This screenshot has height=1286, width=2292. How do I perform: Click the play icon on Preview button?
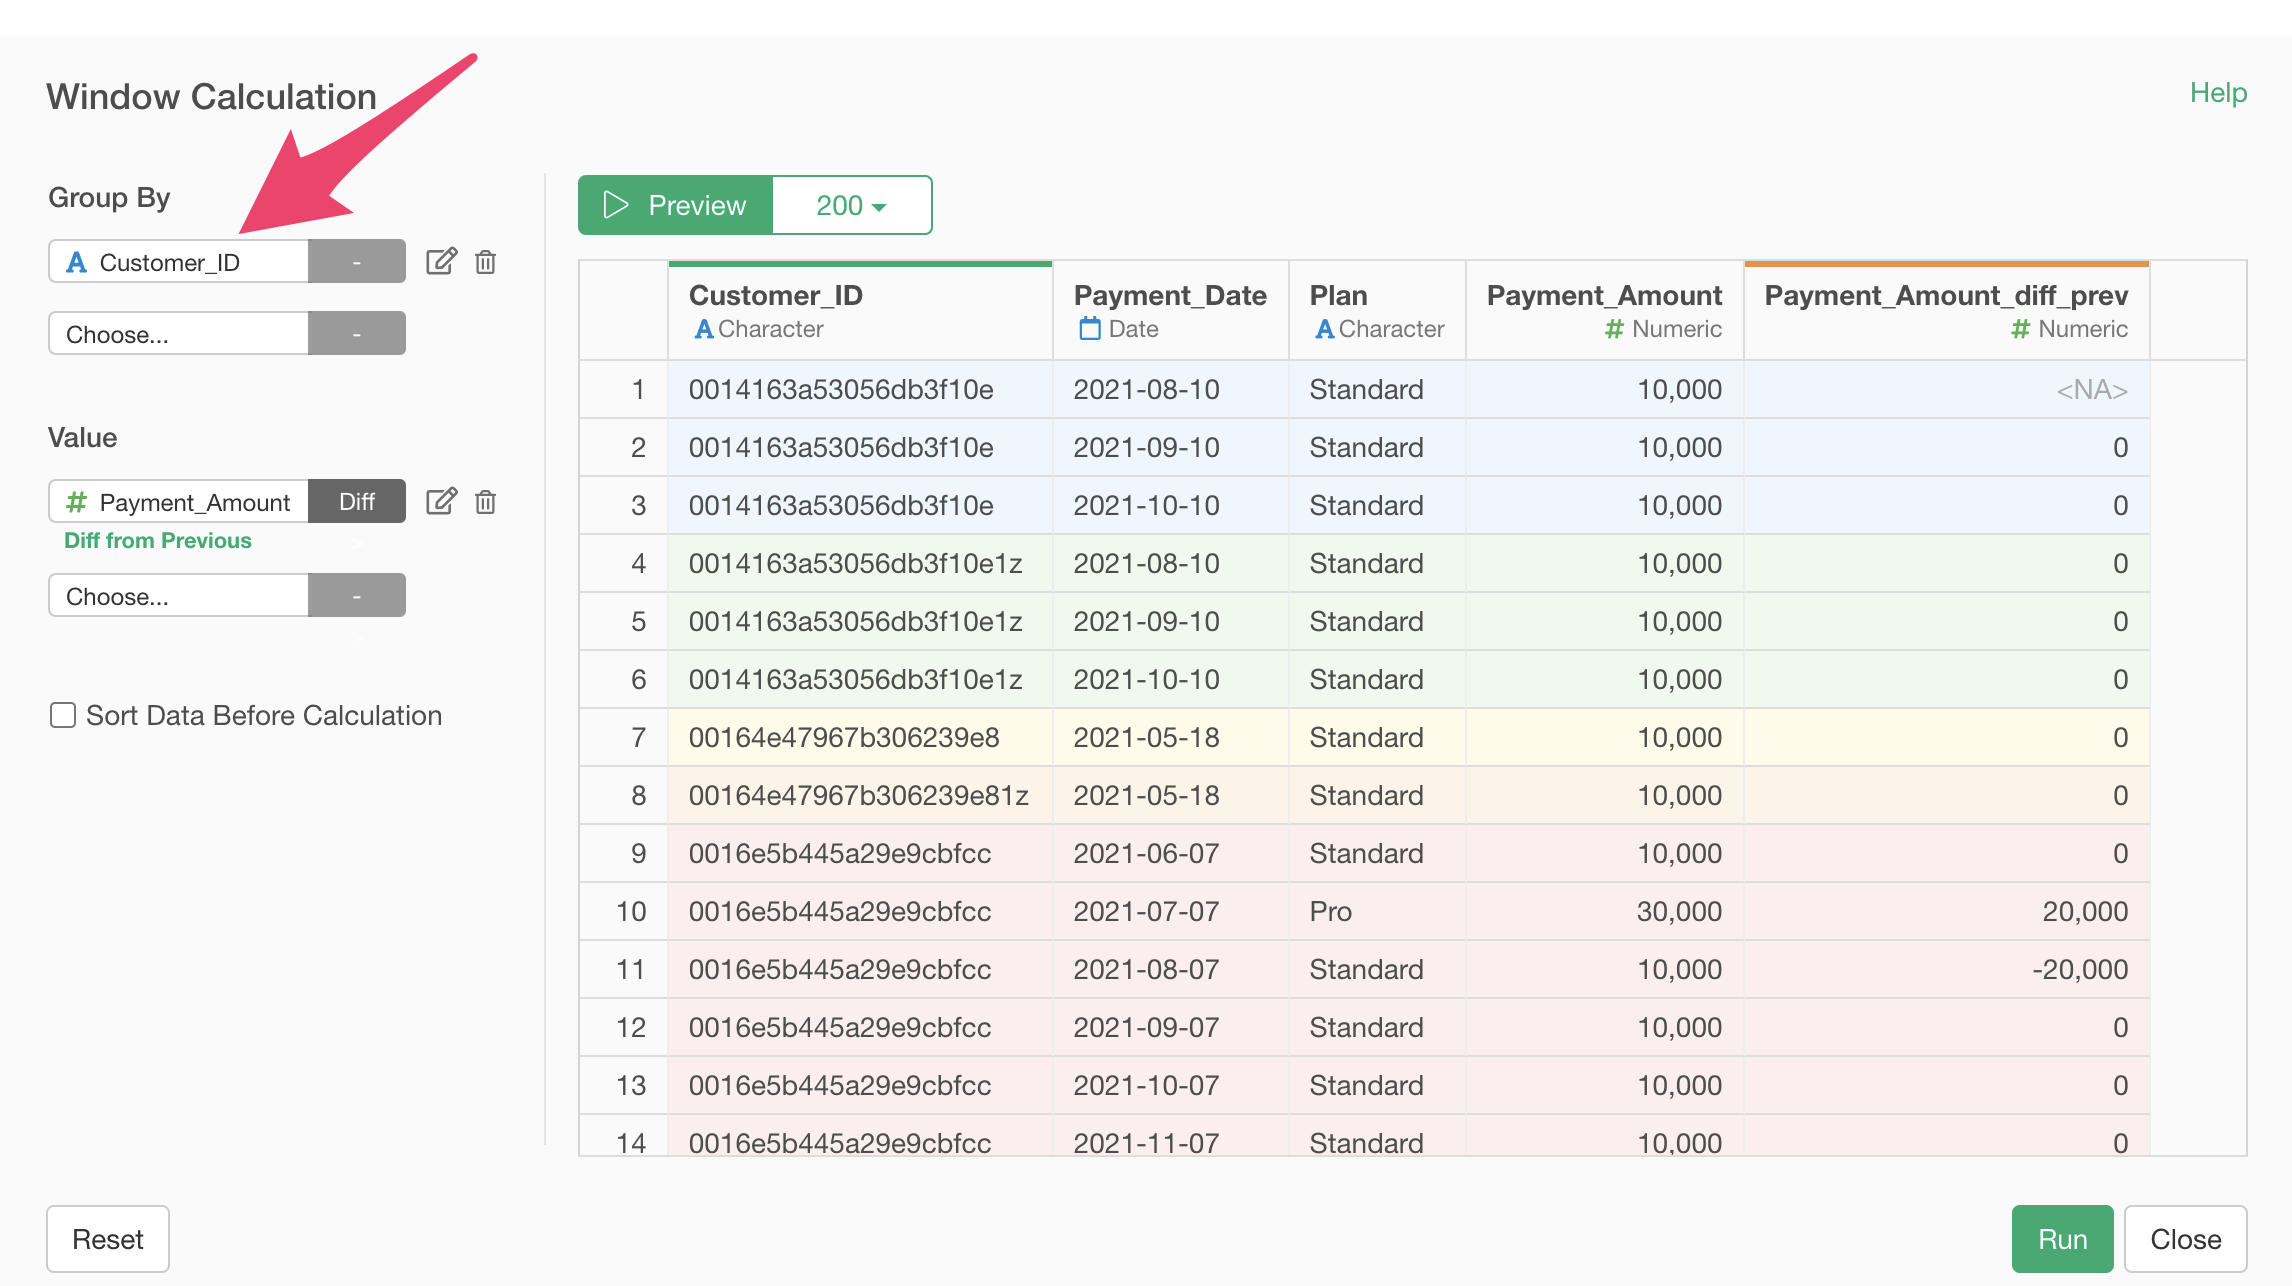click(x=615, y=205)
